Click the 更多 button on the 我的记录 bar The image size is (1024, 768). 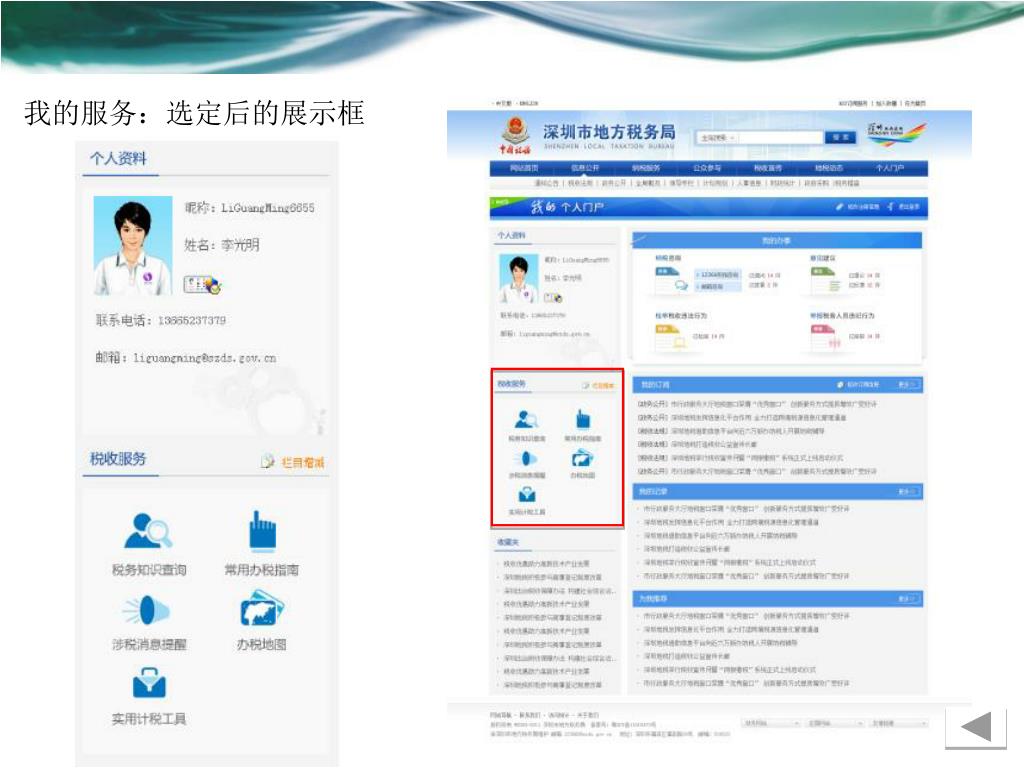point(907,491)
